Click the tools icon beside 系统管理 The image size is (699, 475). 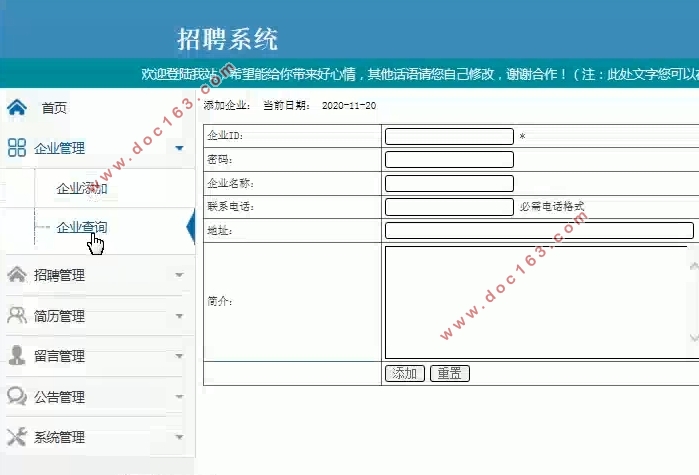(x=17, y=437)
